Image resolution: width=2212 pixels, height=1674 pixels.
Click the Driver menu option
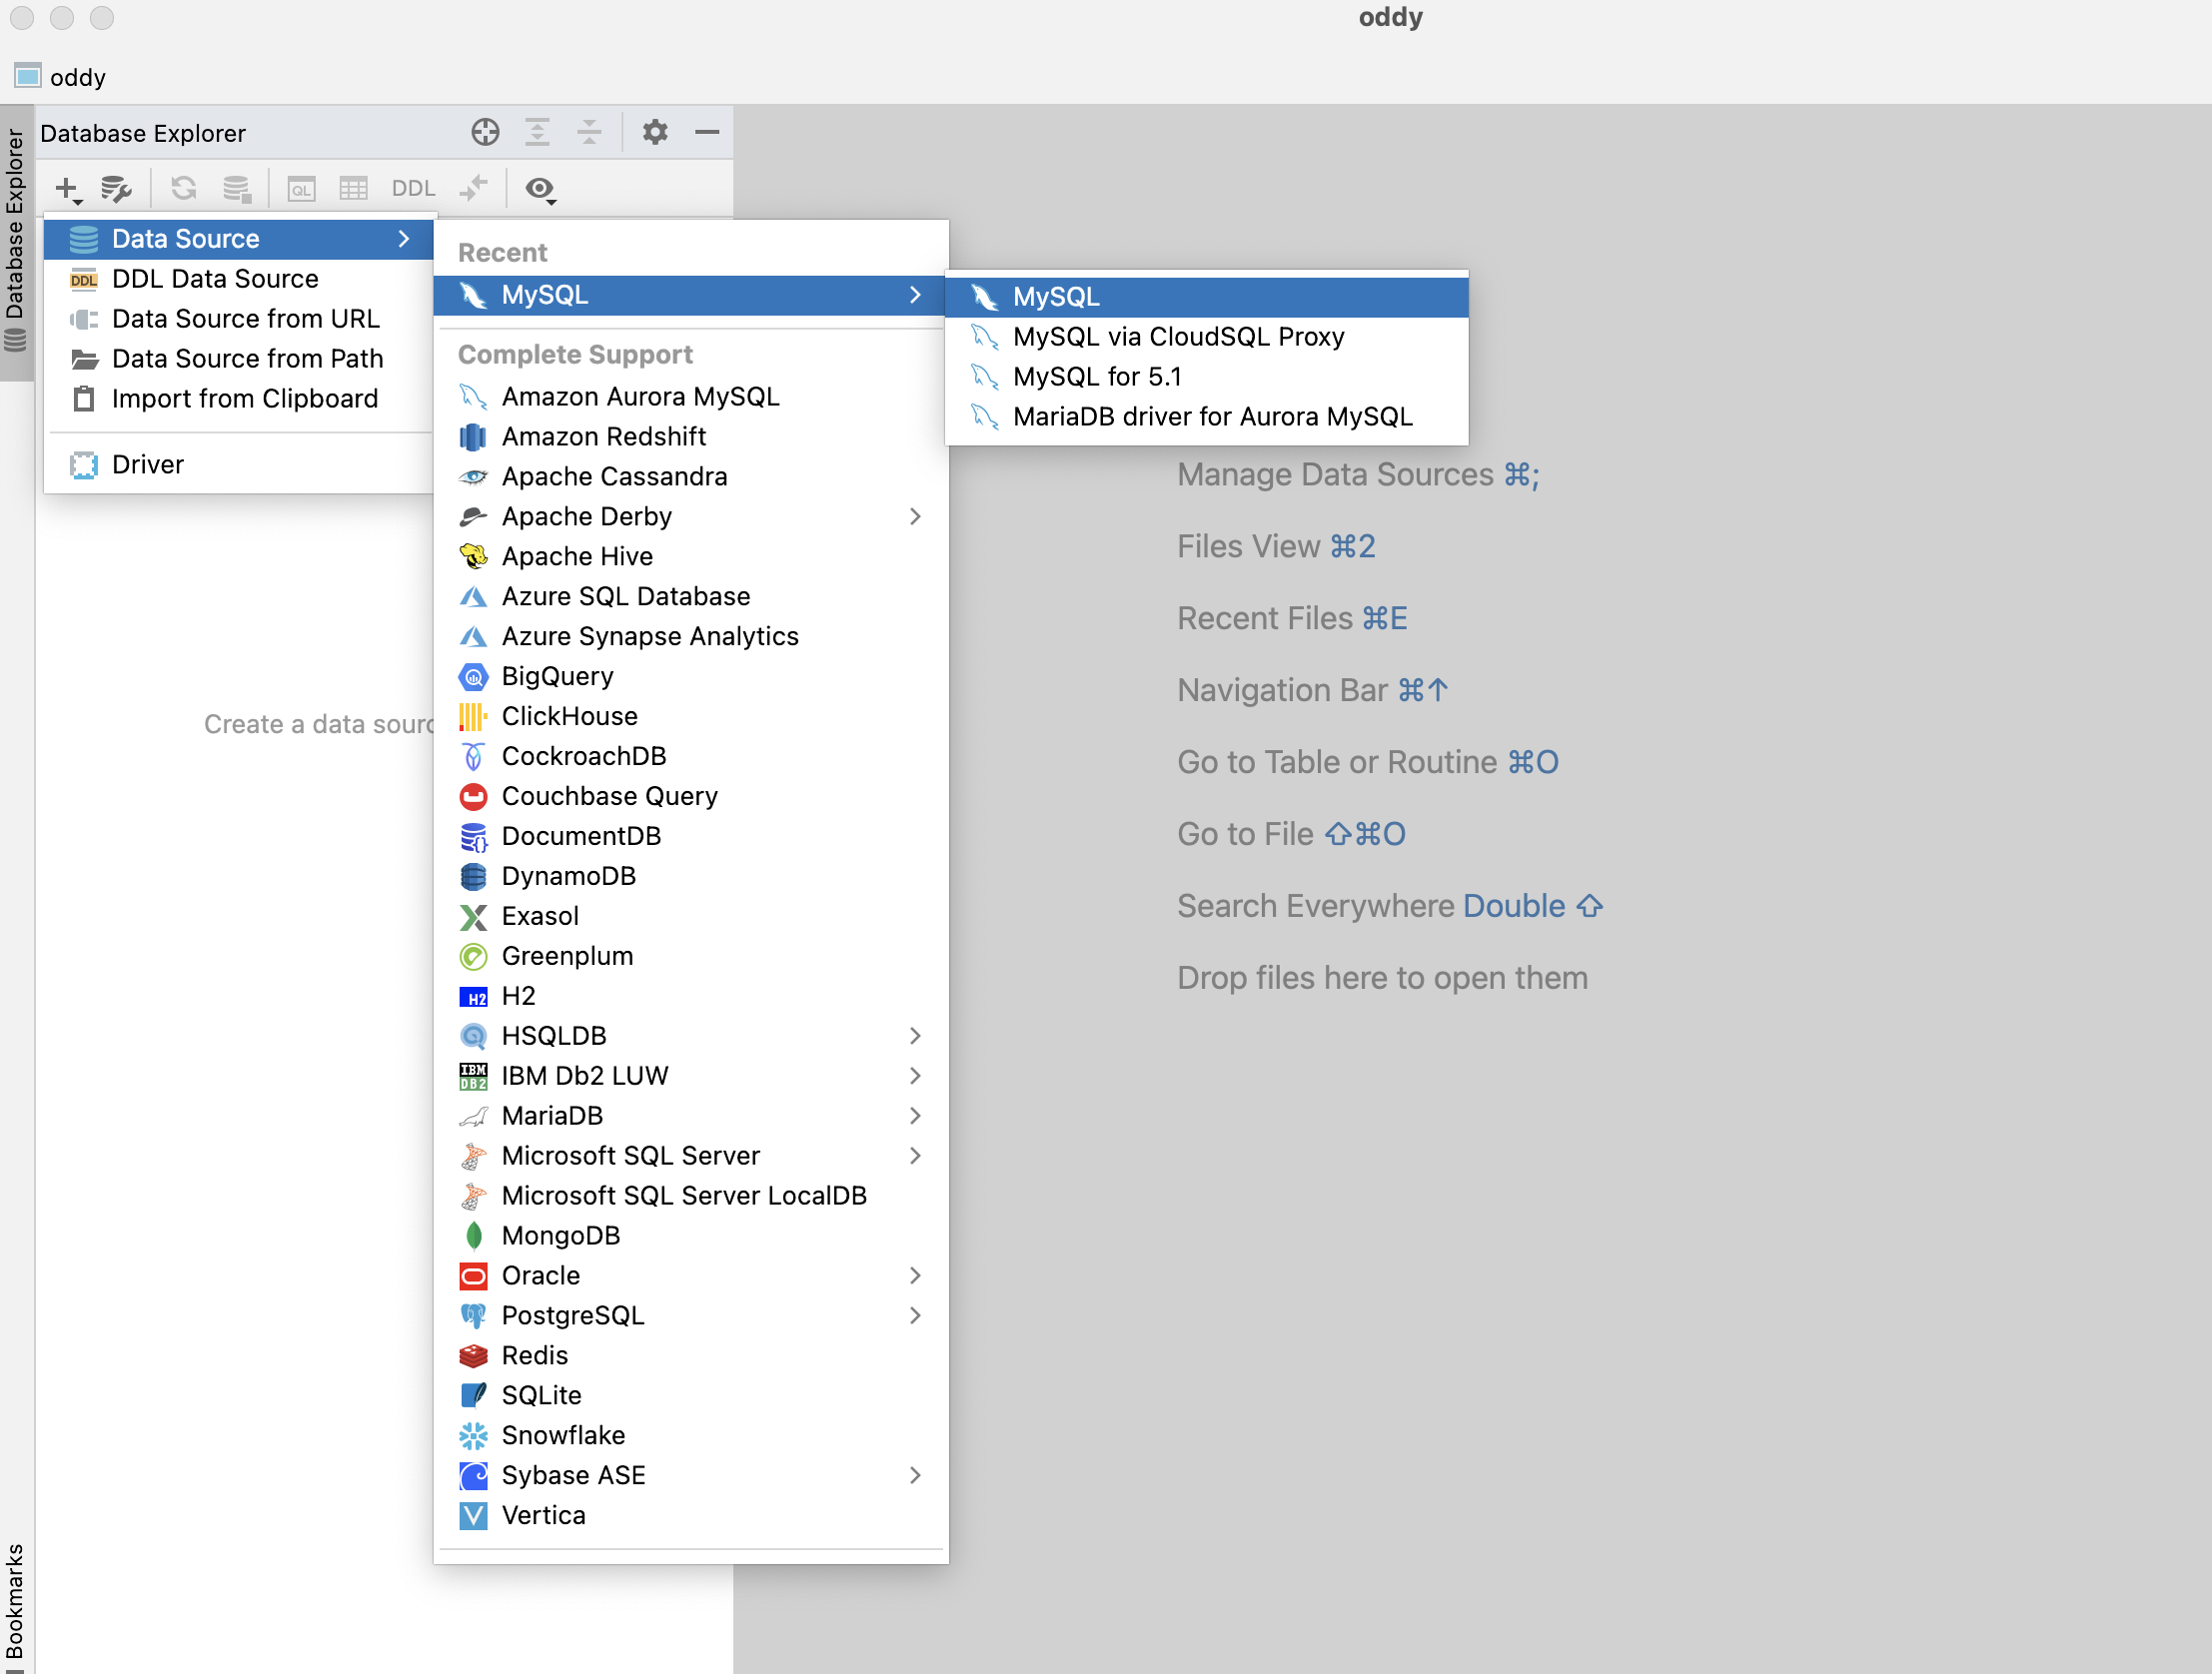click(148, 465)
